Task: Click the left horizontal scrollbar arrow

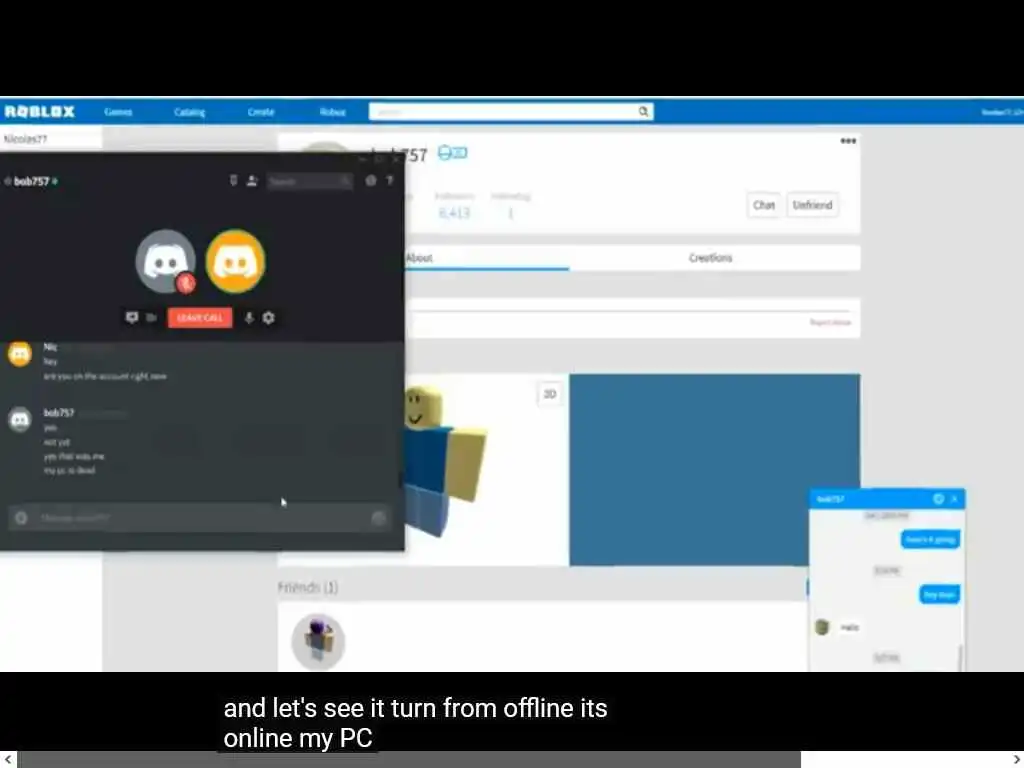Action: pyautogui.click(x=8, y=760)
